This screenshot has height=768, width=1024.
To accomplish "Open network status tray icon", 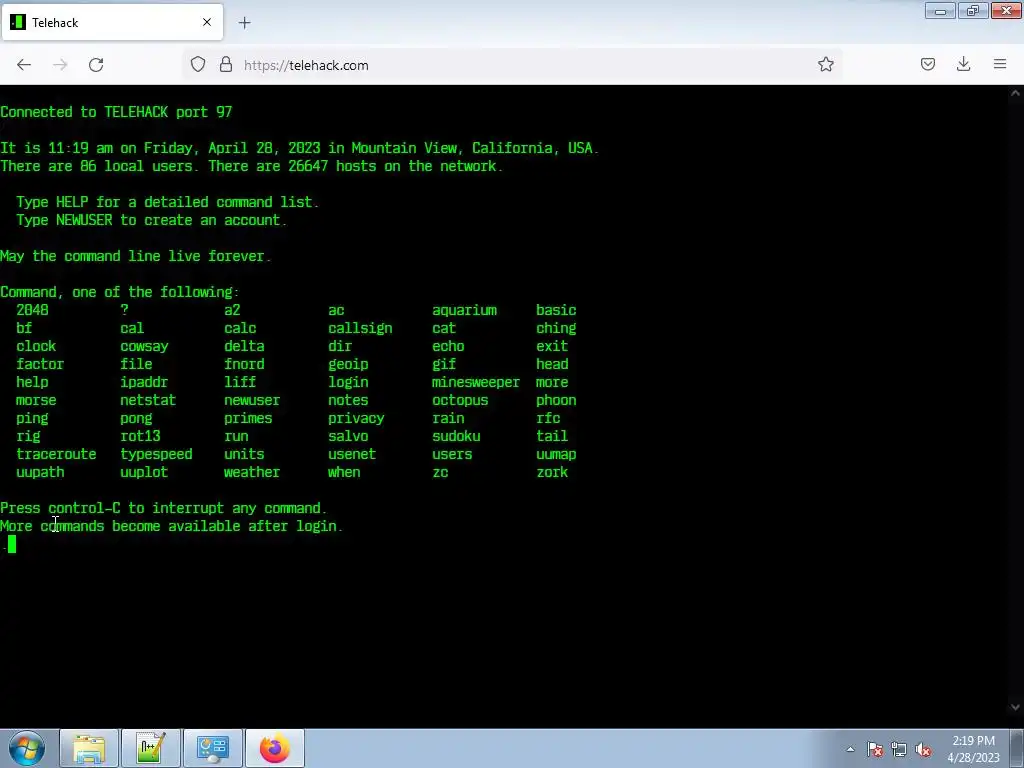I will [899, 749].
